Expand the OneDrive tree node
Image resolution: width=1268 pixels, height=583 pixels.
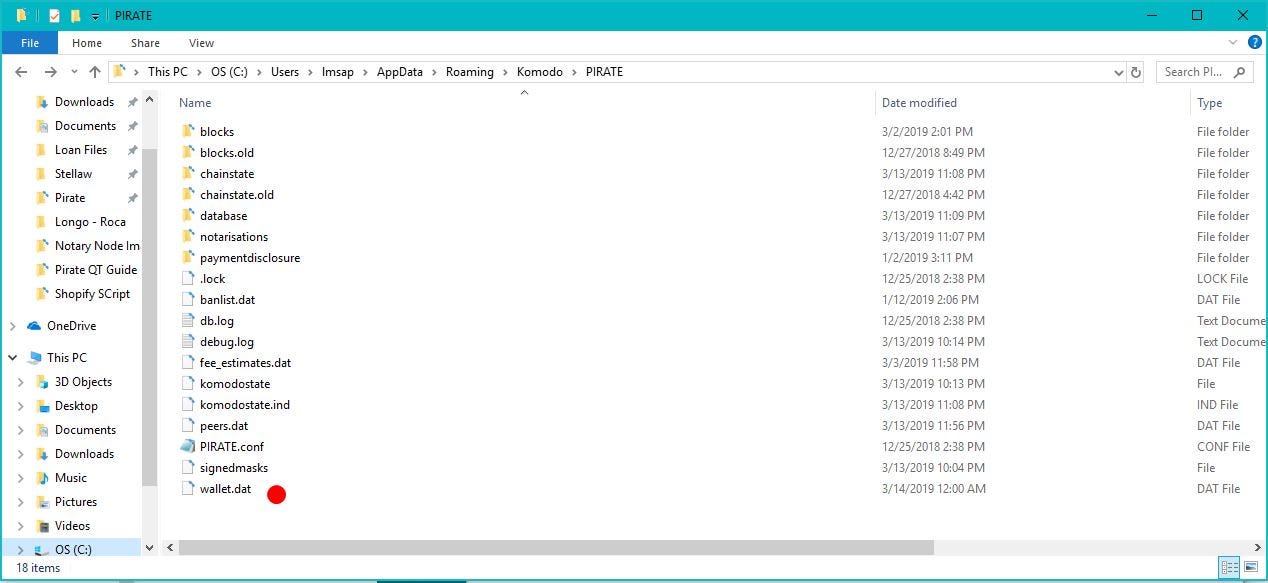[x=13, y=326]
